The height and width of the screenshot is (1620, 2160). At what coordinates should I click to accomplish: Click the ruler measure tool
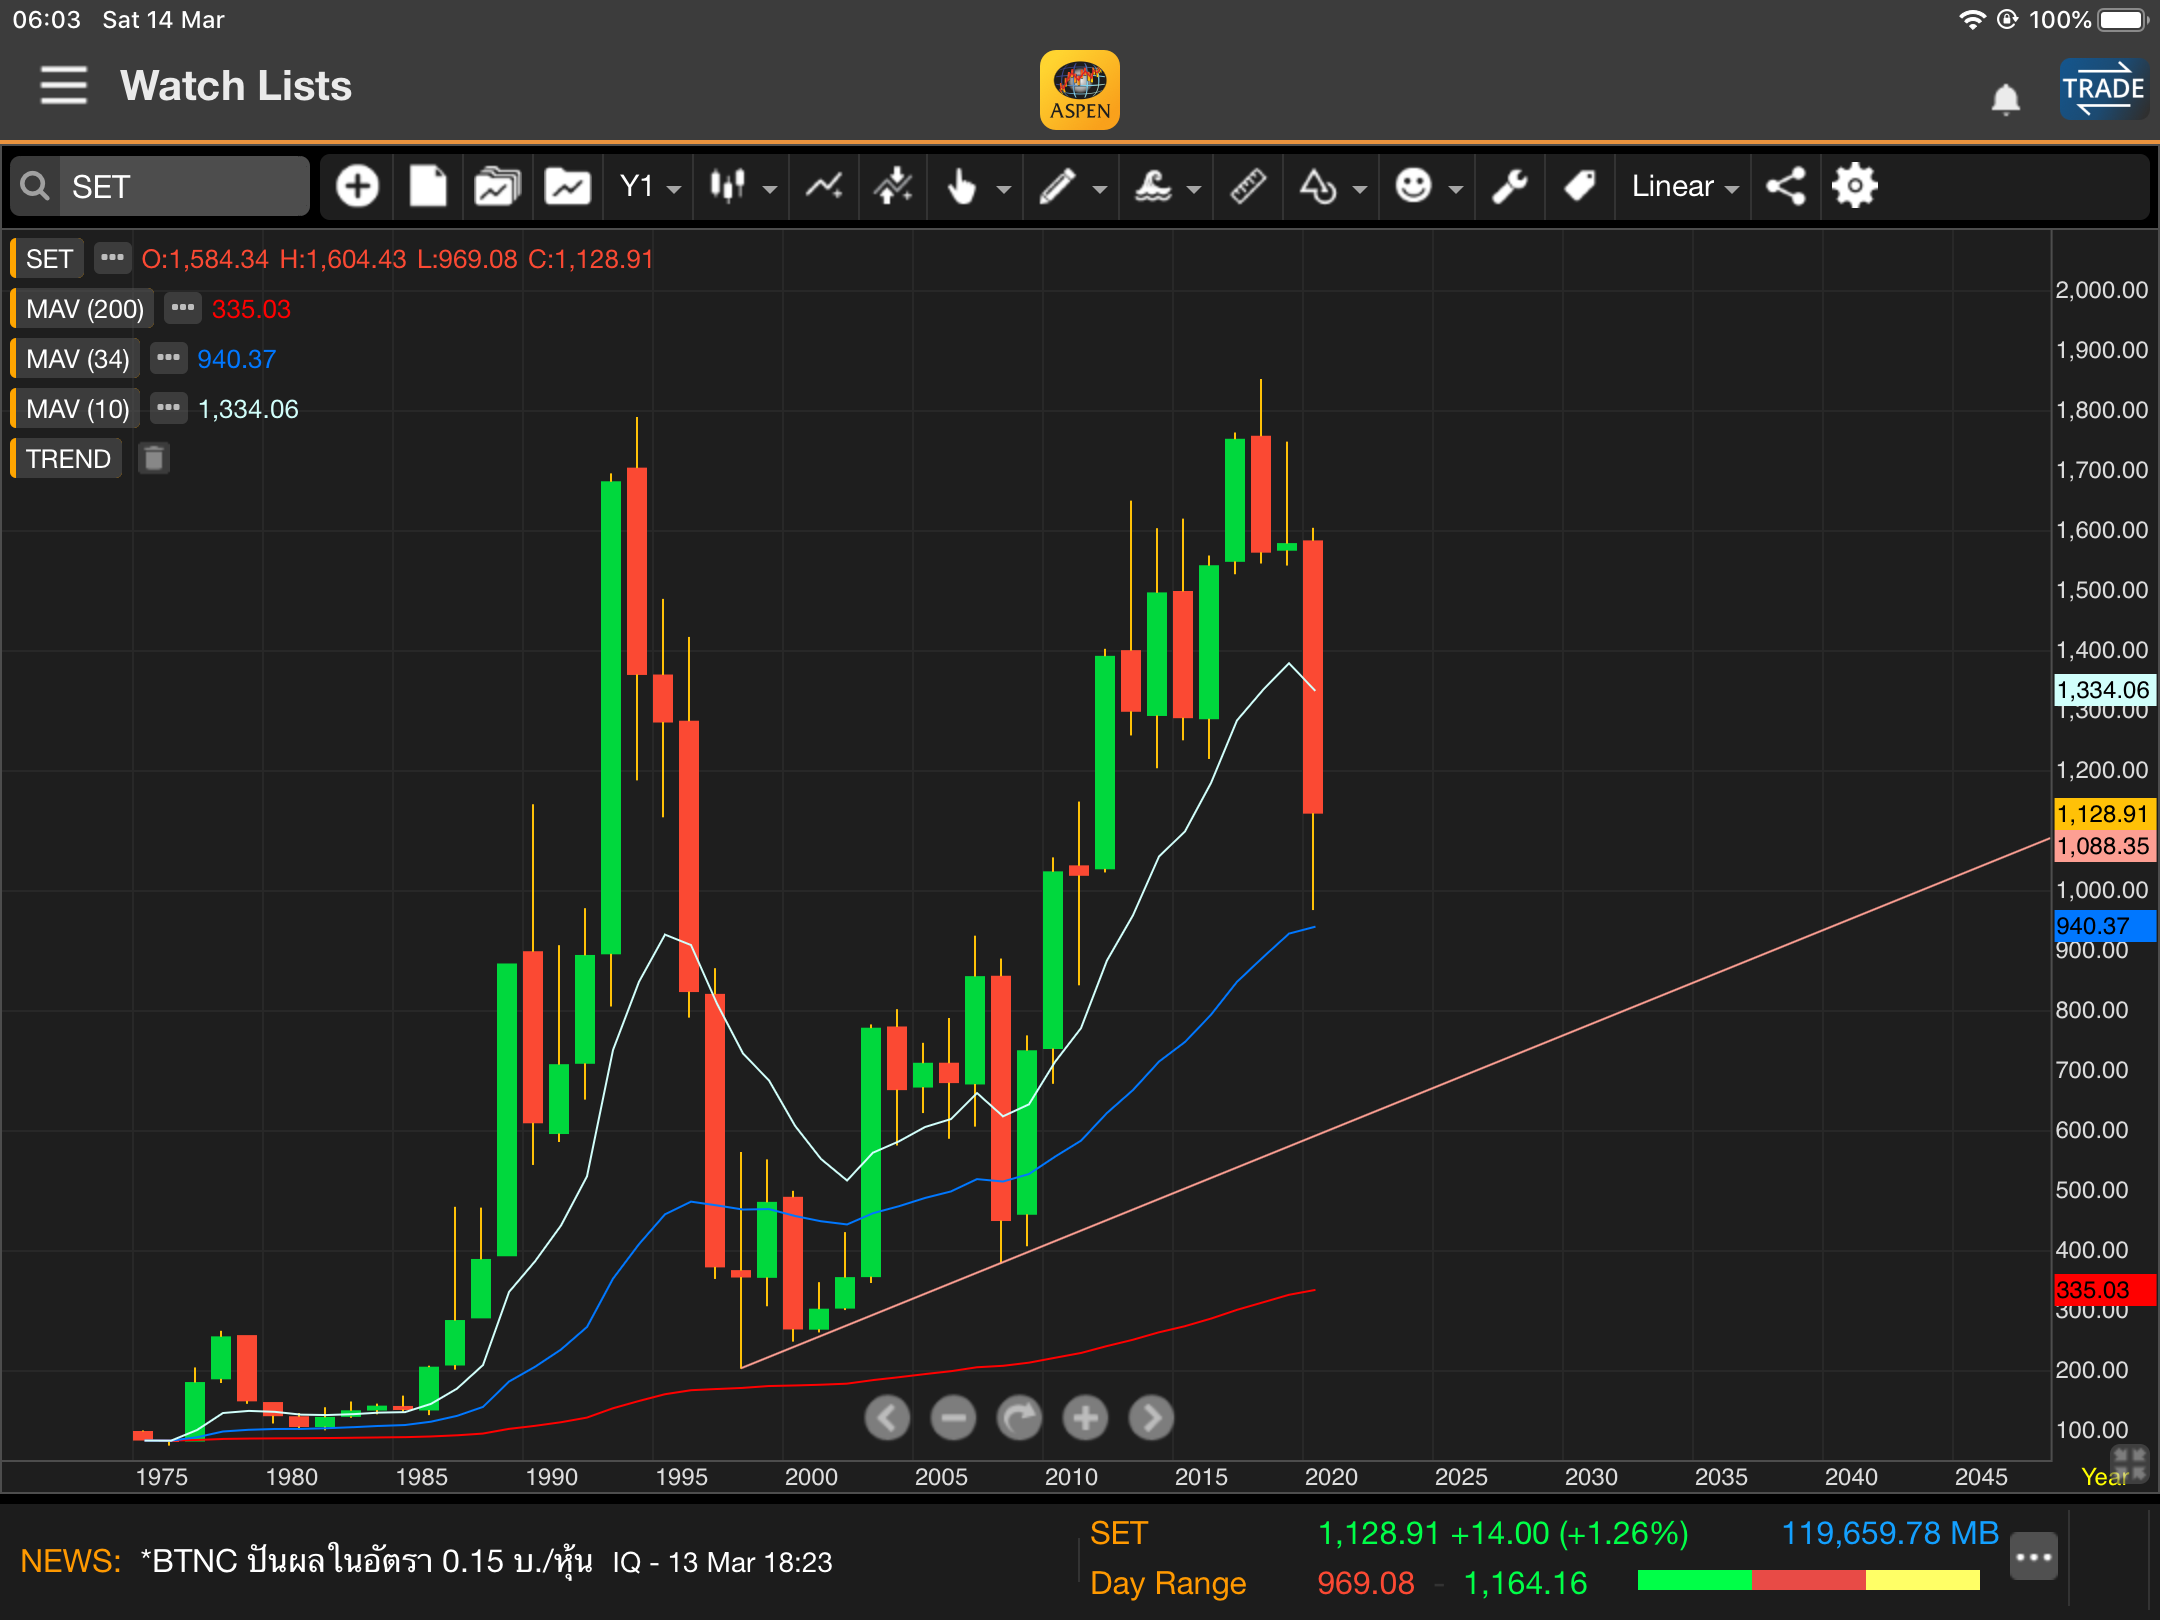pos(1247,186)
